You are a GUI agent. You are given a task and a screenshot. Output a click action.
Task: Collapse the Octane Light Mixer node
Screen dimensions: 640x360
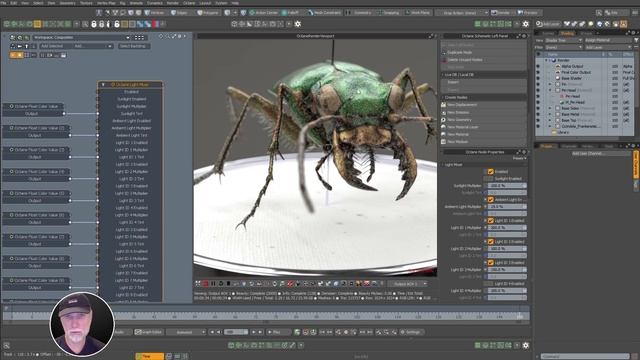point(103,84)
